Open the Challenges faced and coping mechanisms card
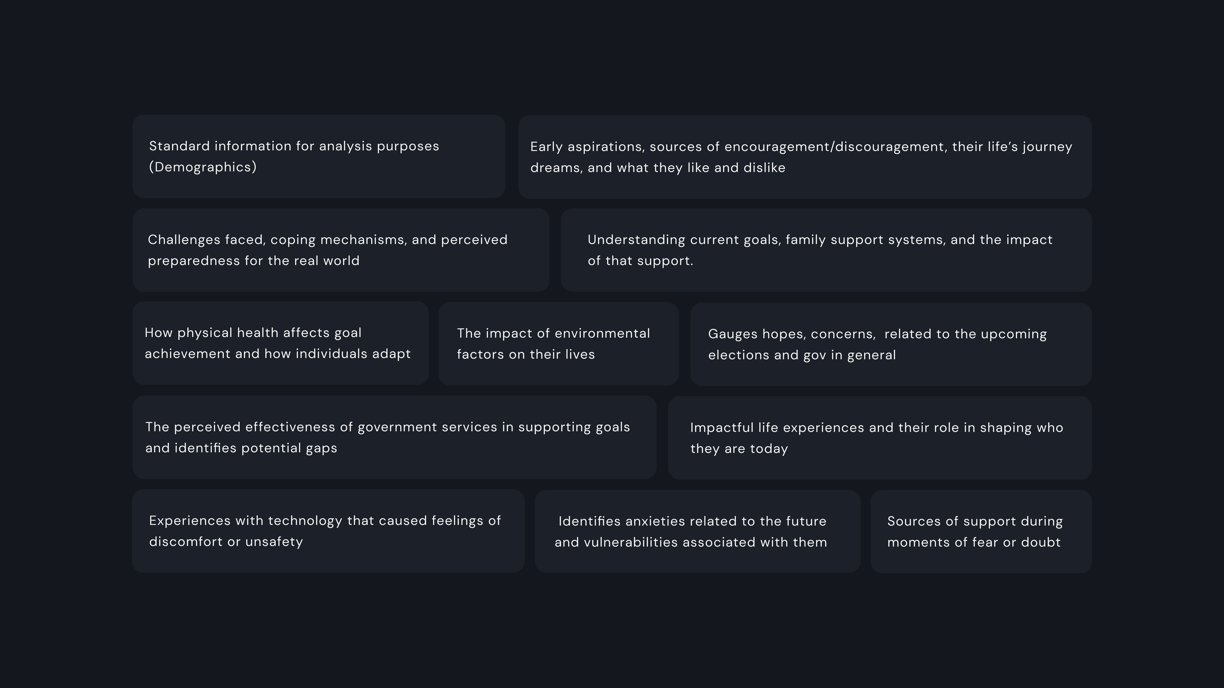Viewport: 1224px width, 688px height. click(341, 250)
